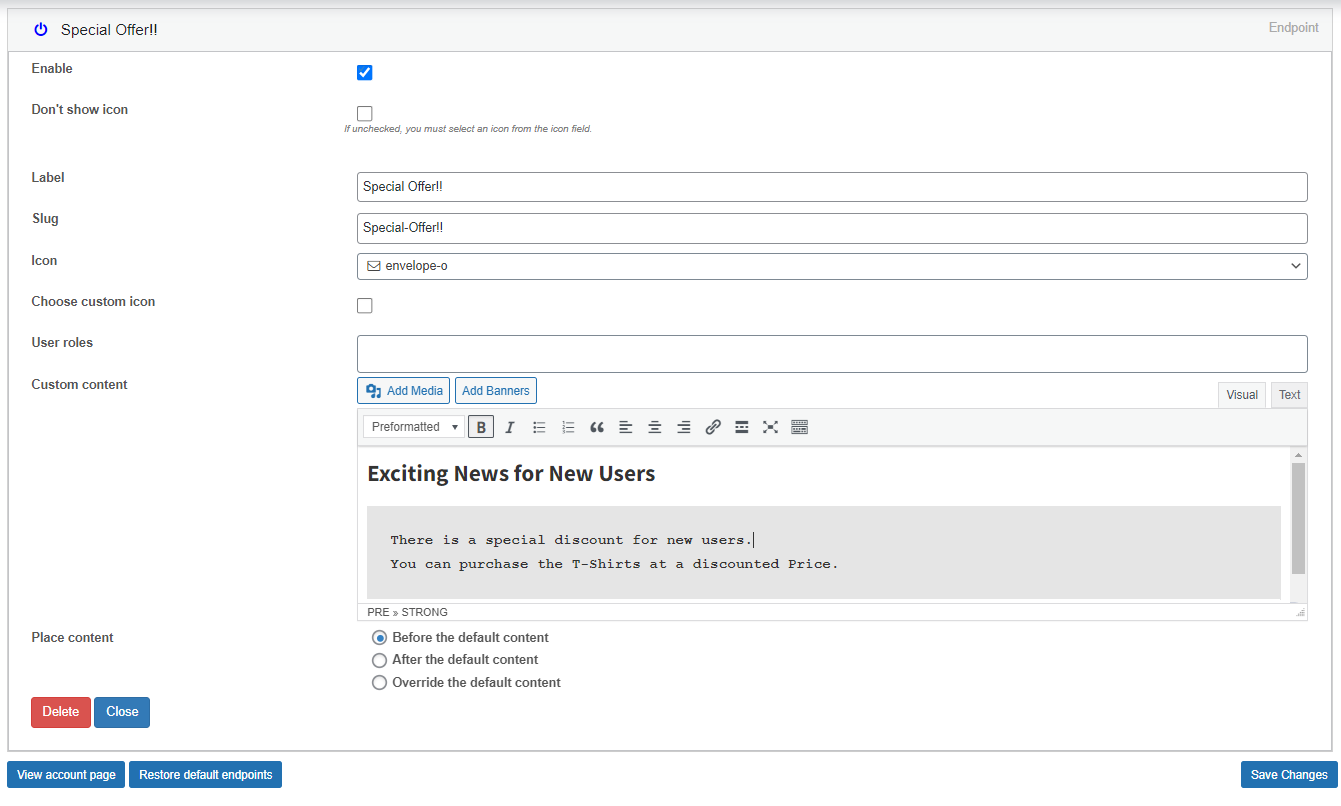The width and height of the screenshot is (1341, 806).
Task: Check the Don't show icon option
Action: (364, 113)
